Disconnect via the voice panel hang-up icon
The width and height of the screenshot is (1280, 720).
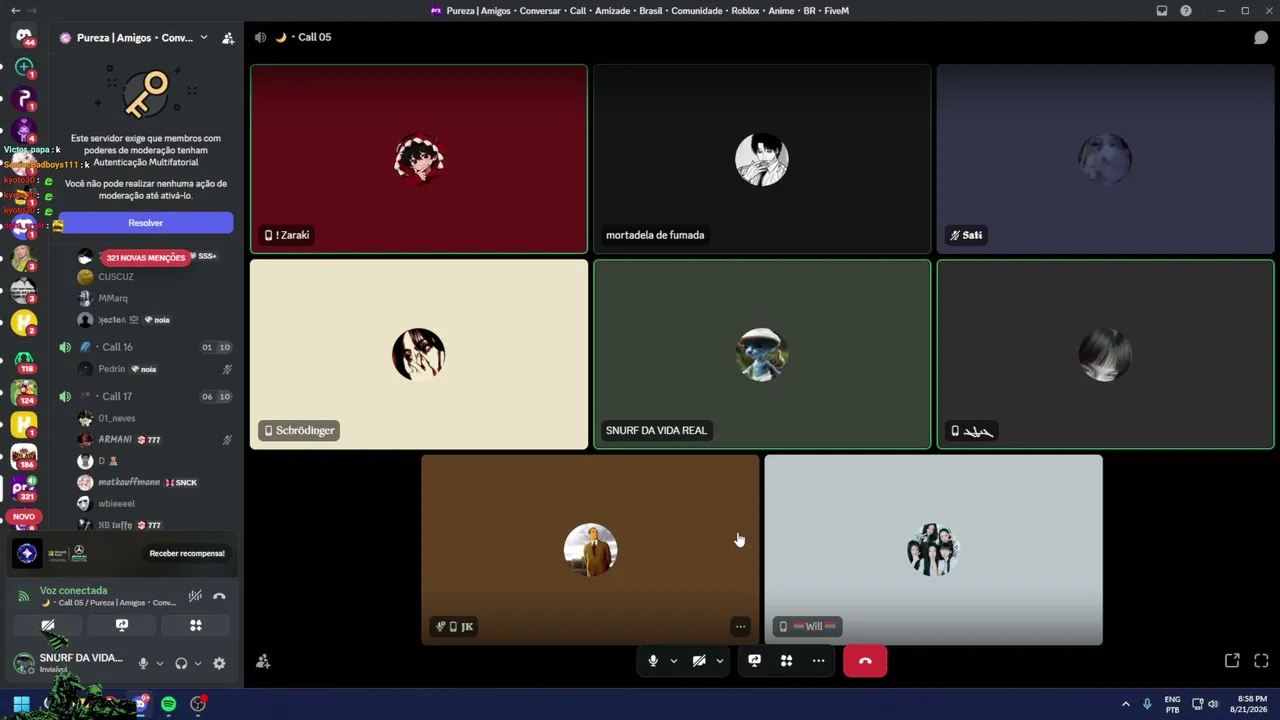[x=219, y=596]
